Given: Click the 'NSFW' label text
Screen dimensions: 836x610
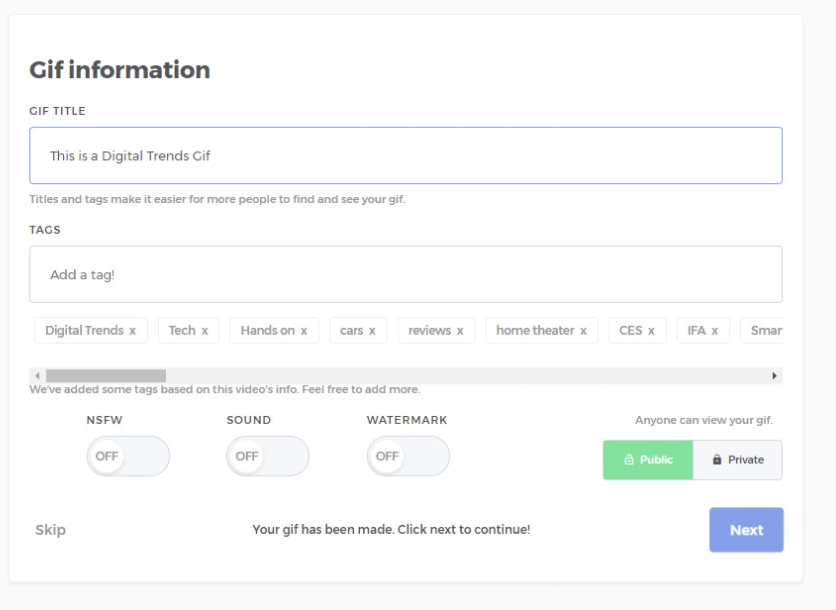Looking at the screenshot, I should (104, 420).
